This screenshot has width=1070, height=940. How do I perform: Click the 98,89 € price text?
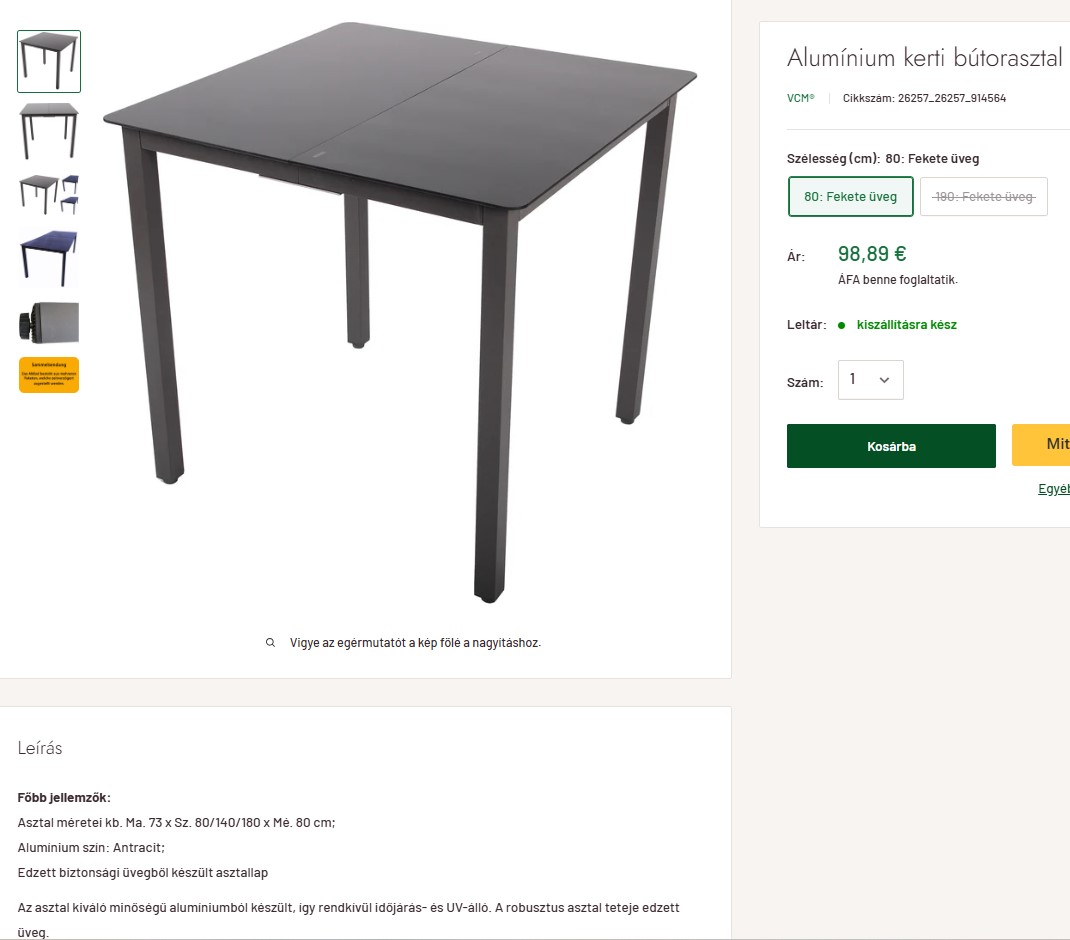click(872, 254)
